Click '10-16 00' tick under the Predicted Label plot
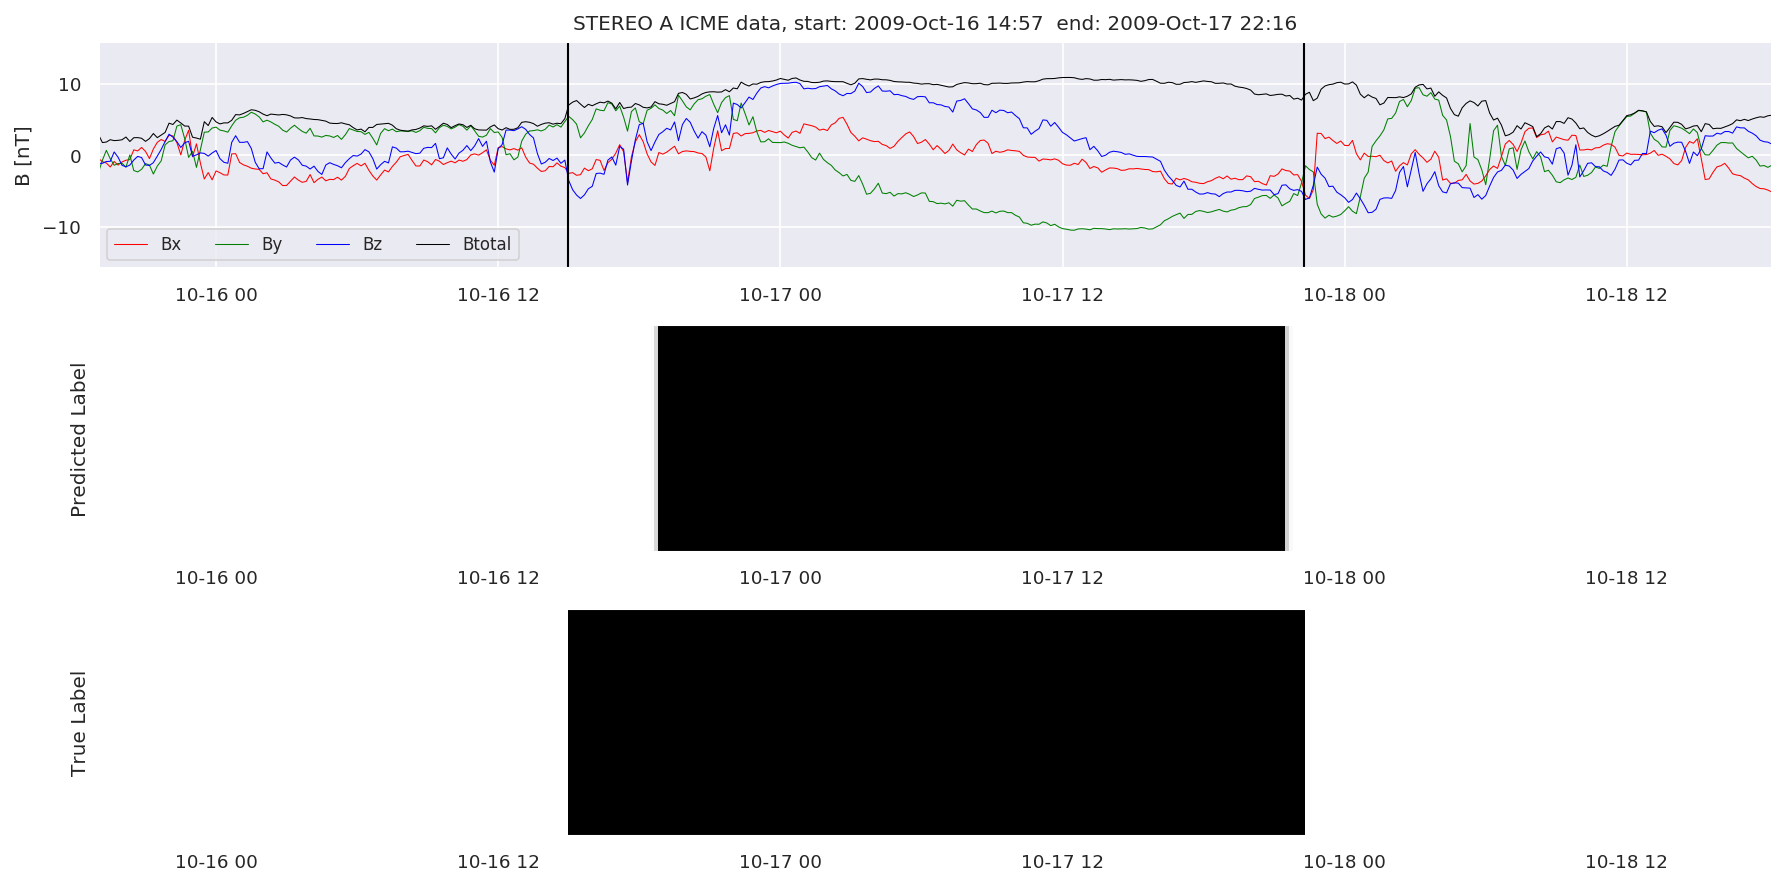 click(216, 578)
